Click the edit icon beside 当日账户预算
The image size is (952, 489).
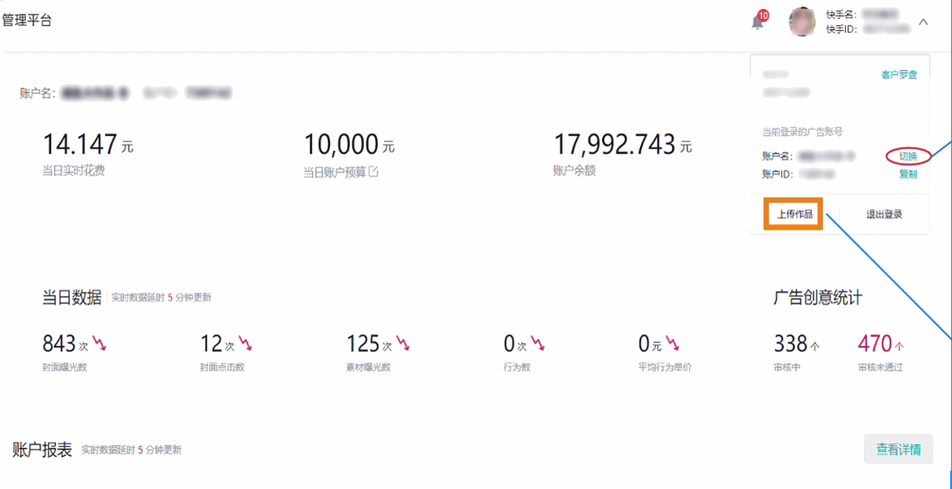click(374, 172)
